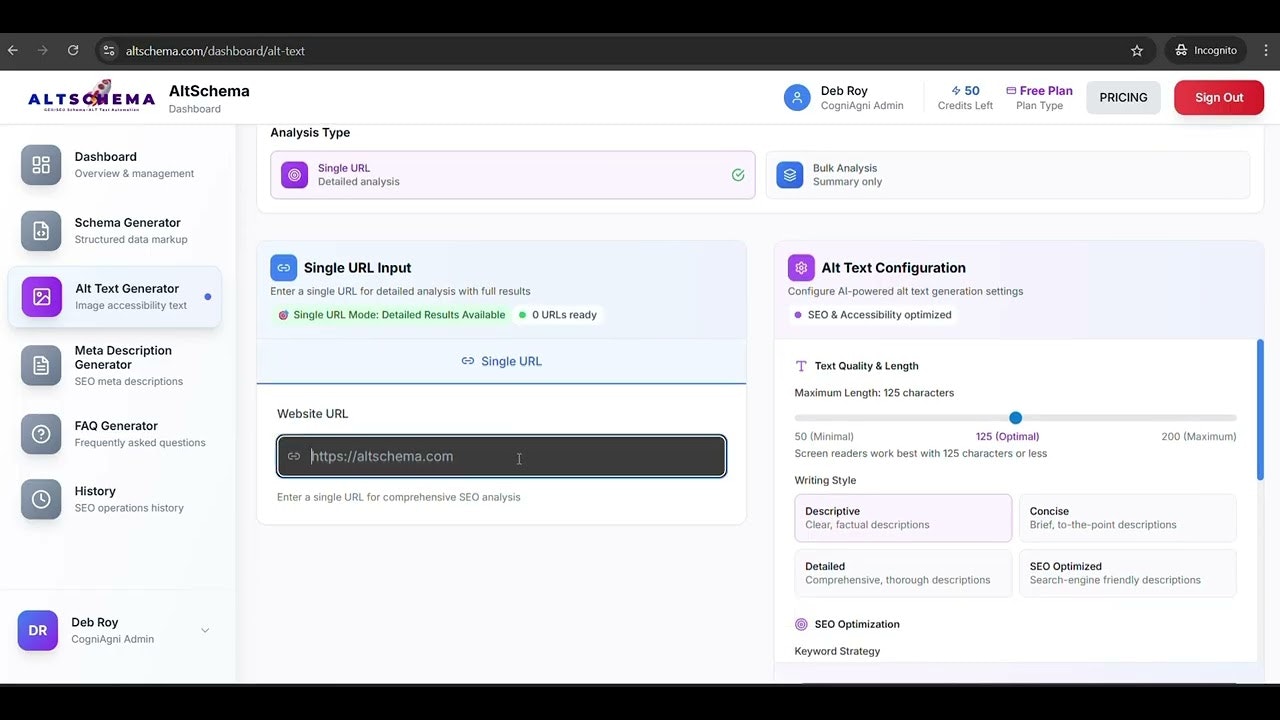Click the PRICING button
The height and width of the screenshot is (720, 1280).
pos(1123,98)
